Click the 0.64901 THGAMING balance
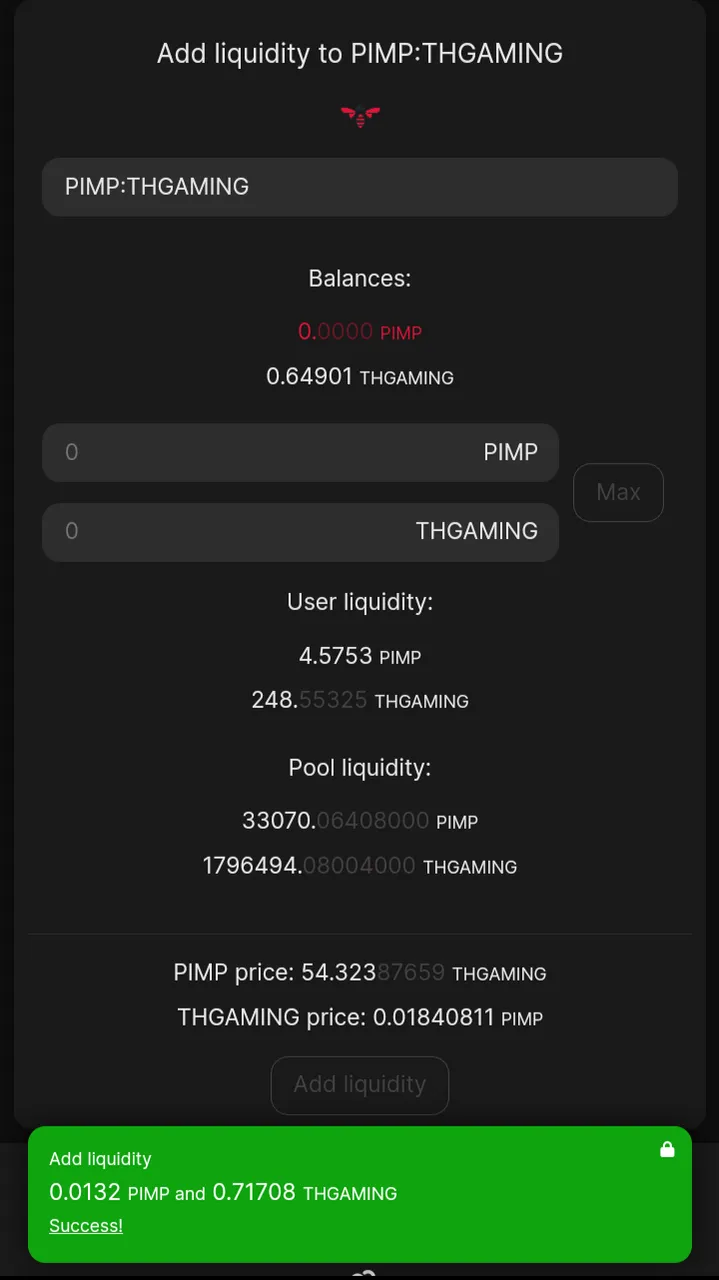 [359, 377]
